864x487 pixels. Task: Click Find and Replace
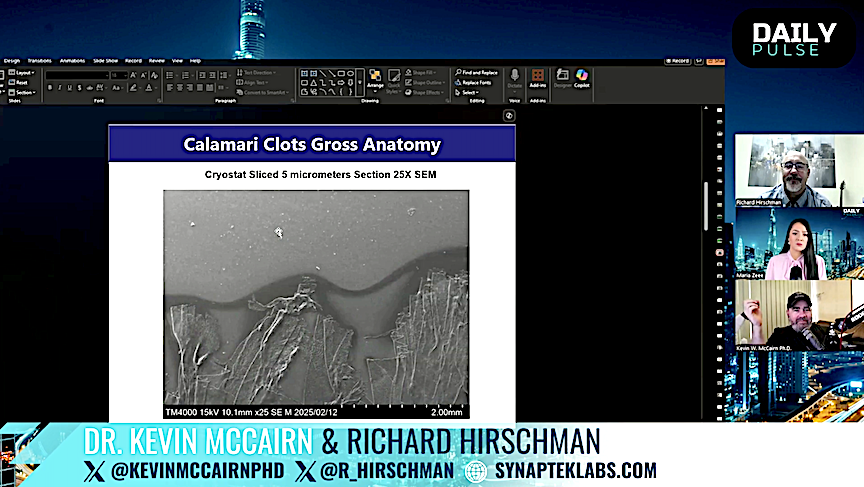478,72
